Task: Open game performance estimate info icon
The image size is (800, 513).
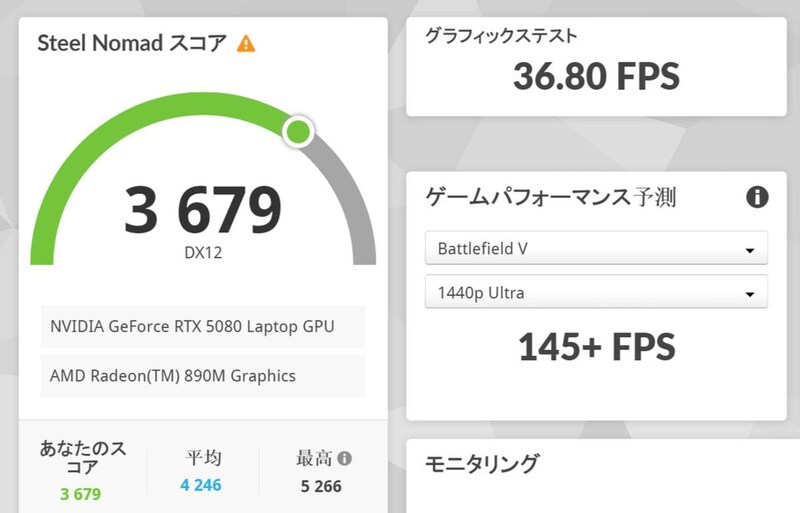Action: pos(757,197)
